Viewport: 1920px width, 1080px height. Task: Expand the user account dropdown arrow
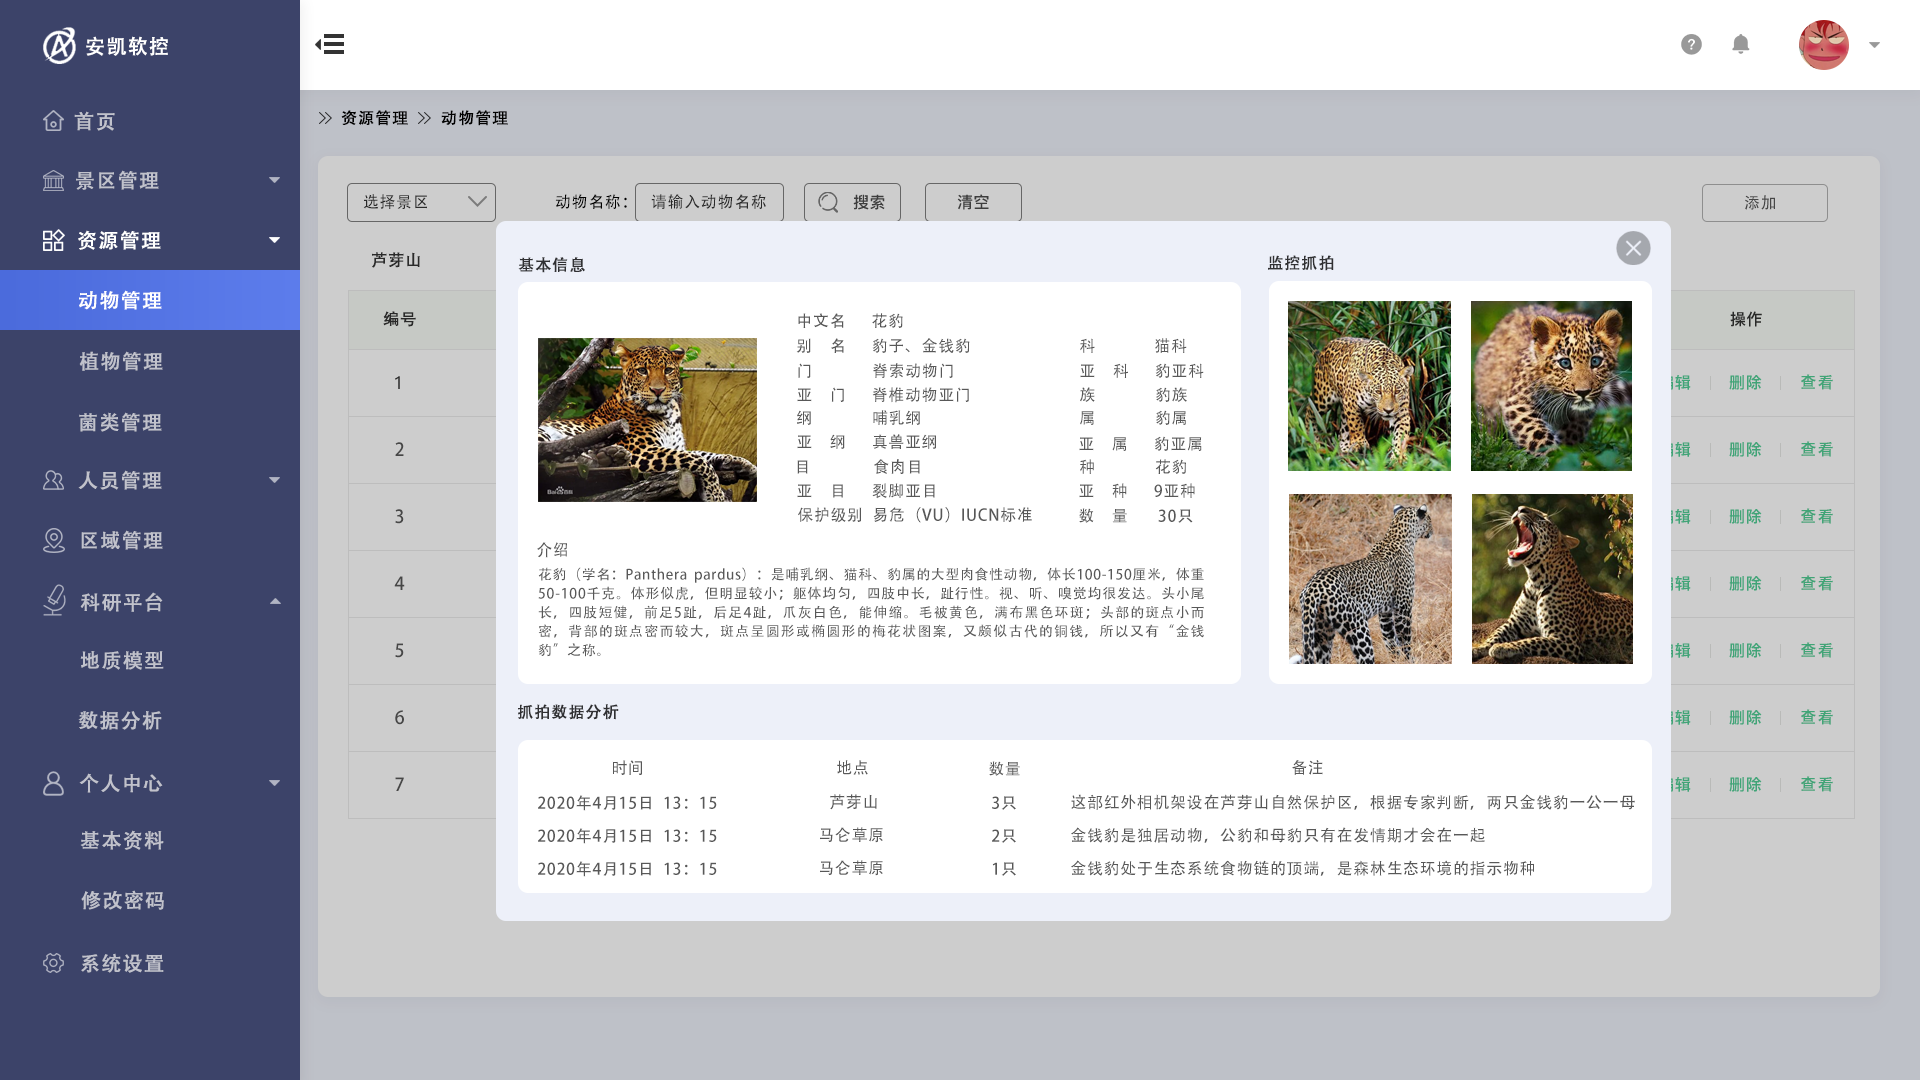click(x=1875, y=45)
